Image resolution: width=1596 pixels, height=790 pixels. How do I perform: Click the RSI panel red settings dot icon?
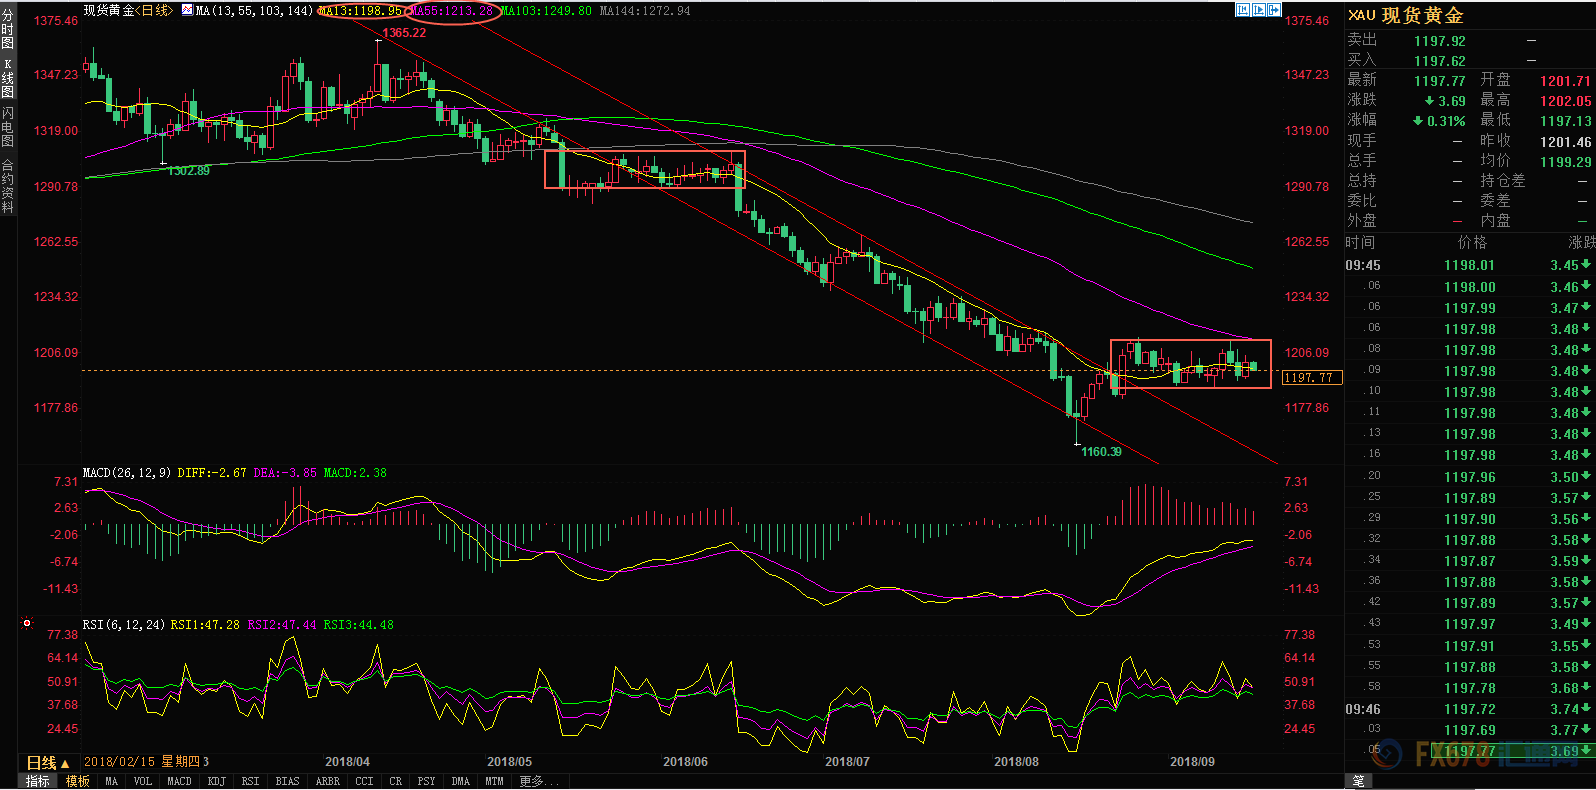click(27, 623)
